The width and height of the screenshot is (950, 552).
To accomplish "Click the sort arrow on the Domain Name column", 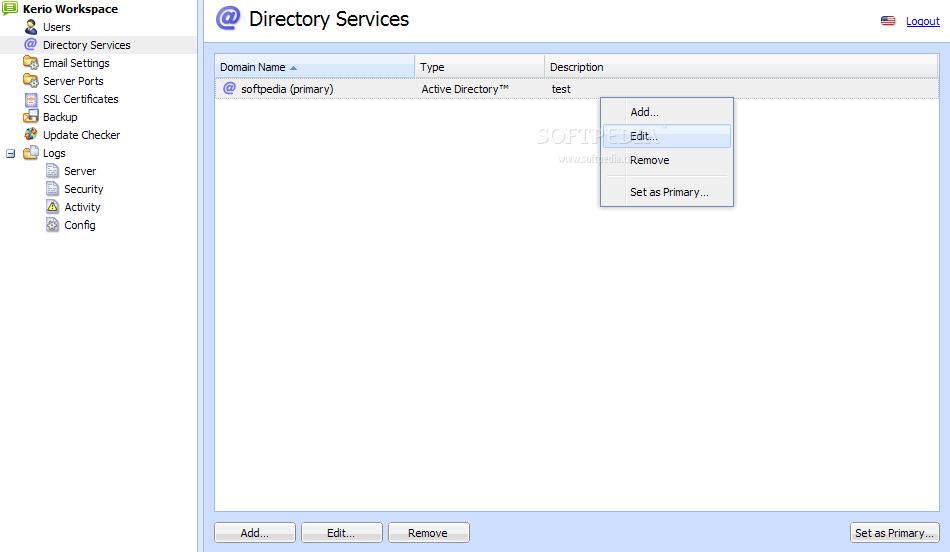I will [293, 68].
